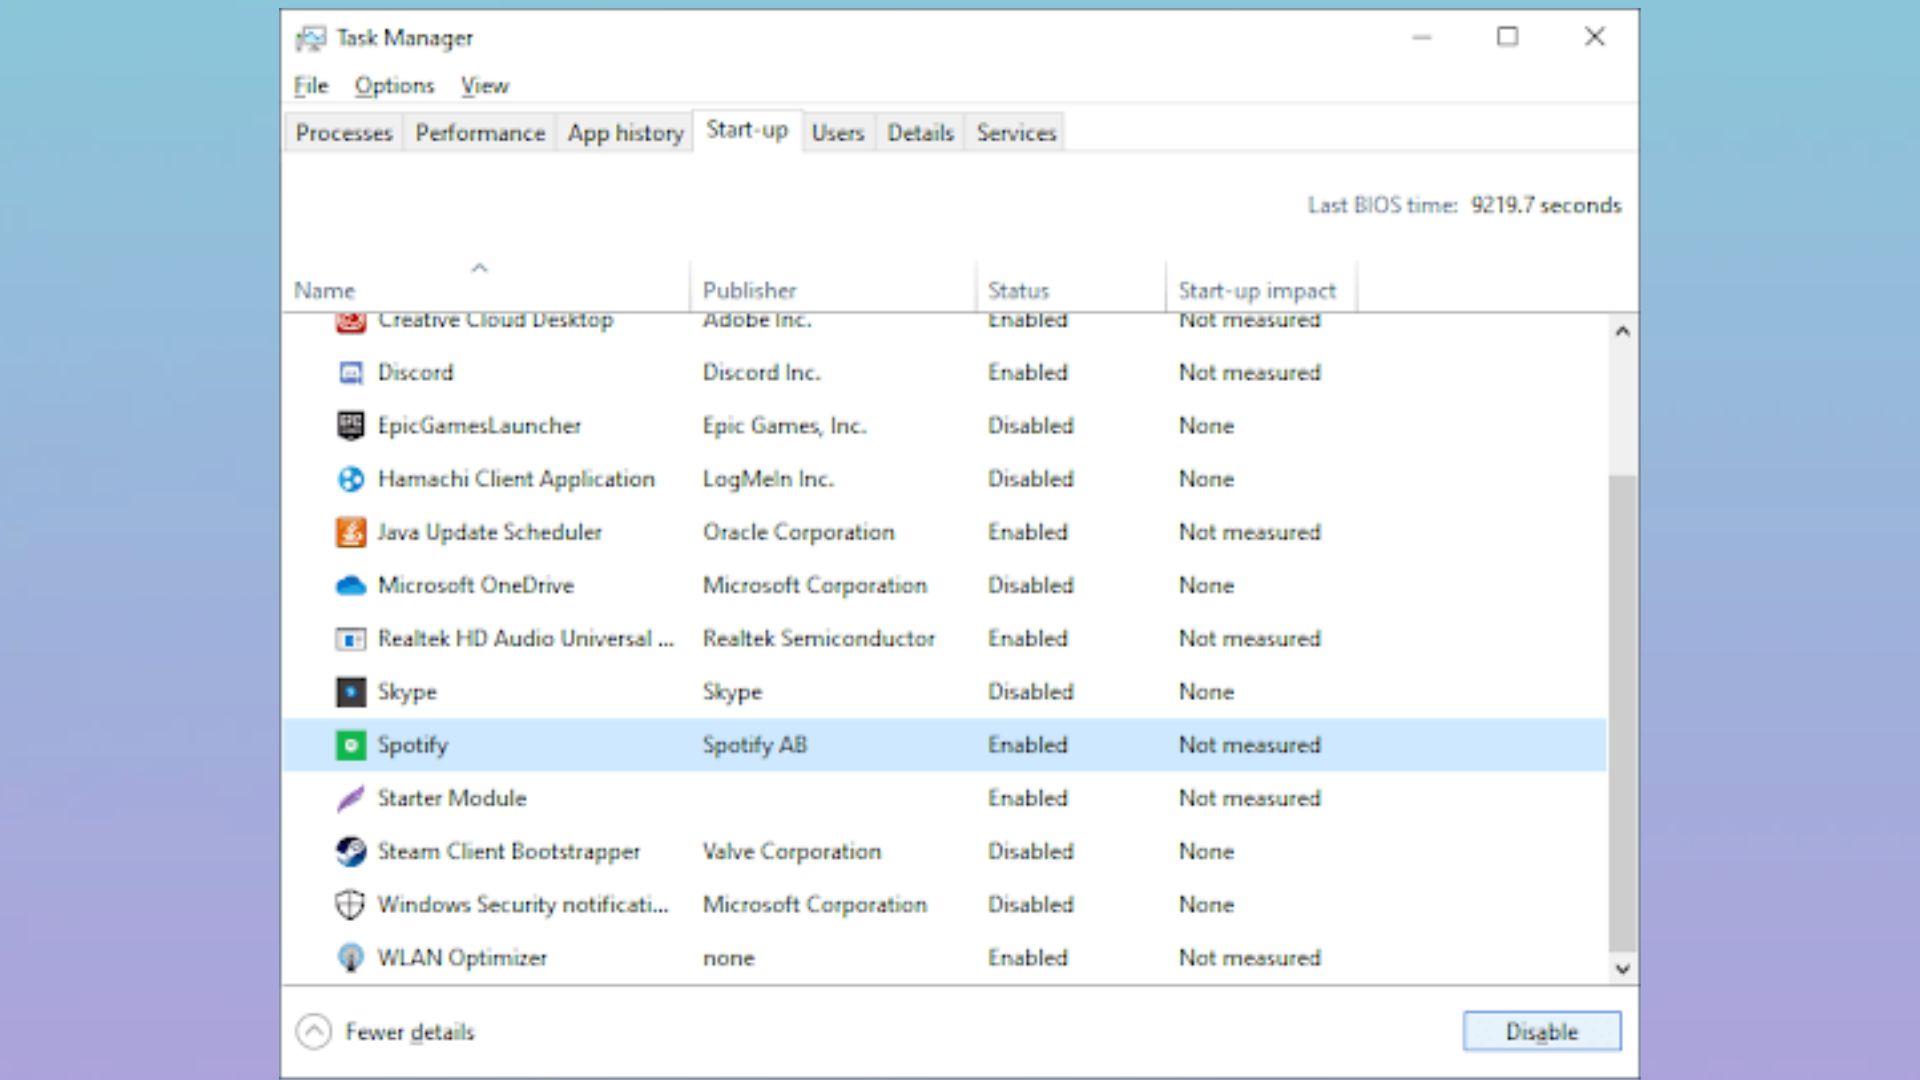Select the Start-up tab
This screenshot has height=1080, width=1920.
pyautogui.click(x=747, y=130)
